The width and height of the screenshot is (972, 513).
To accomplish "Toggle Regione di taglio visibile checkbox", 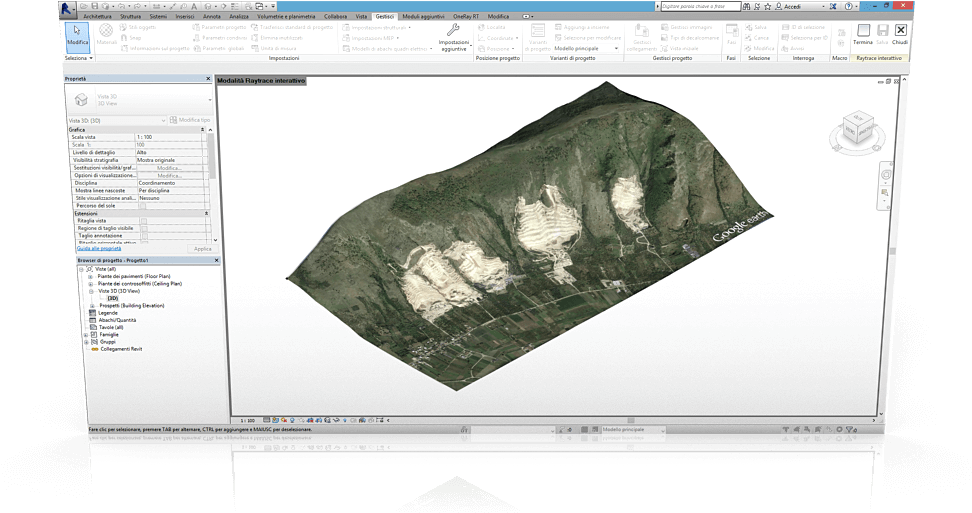I will pos(143,228).
